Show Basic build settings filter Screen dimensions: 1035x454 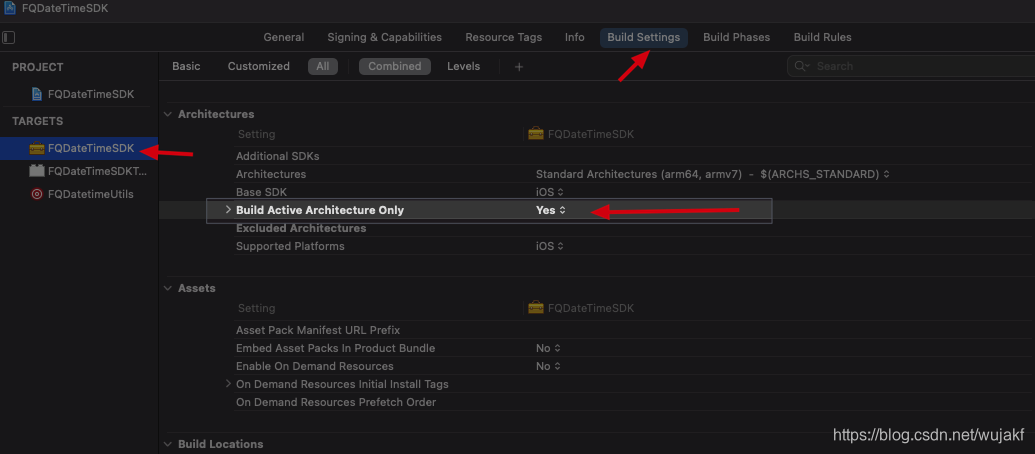tap(186, 66)
